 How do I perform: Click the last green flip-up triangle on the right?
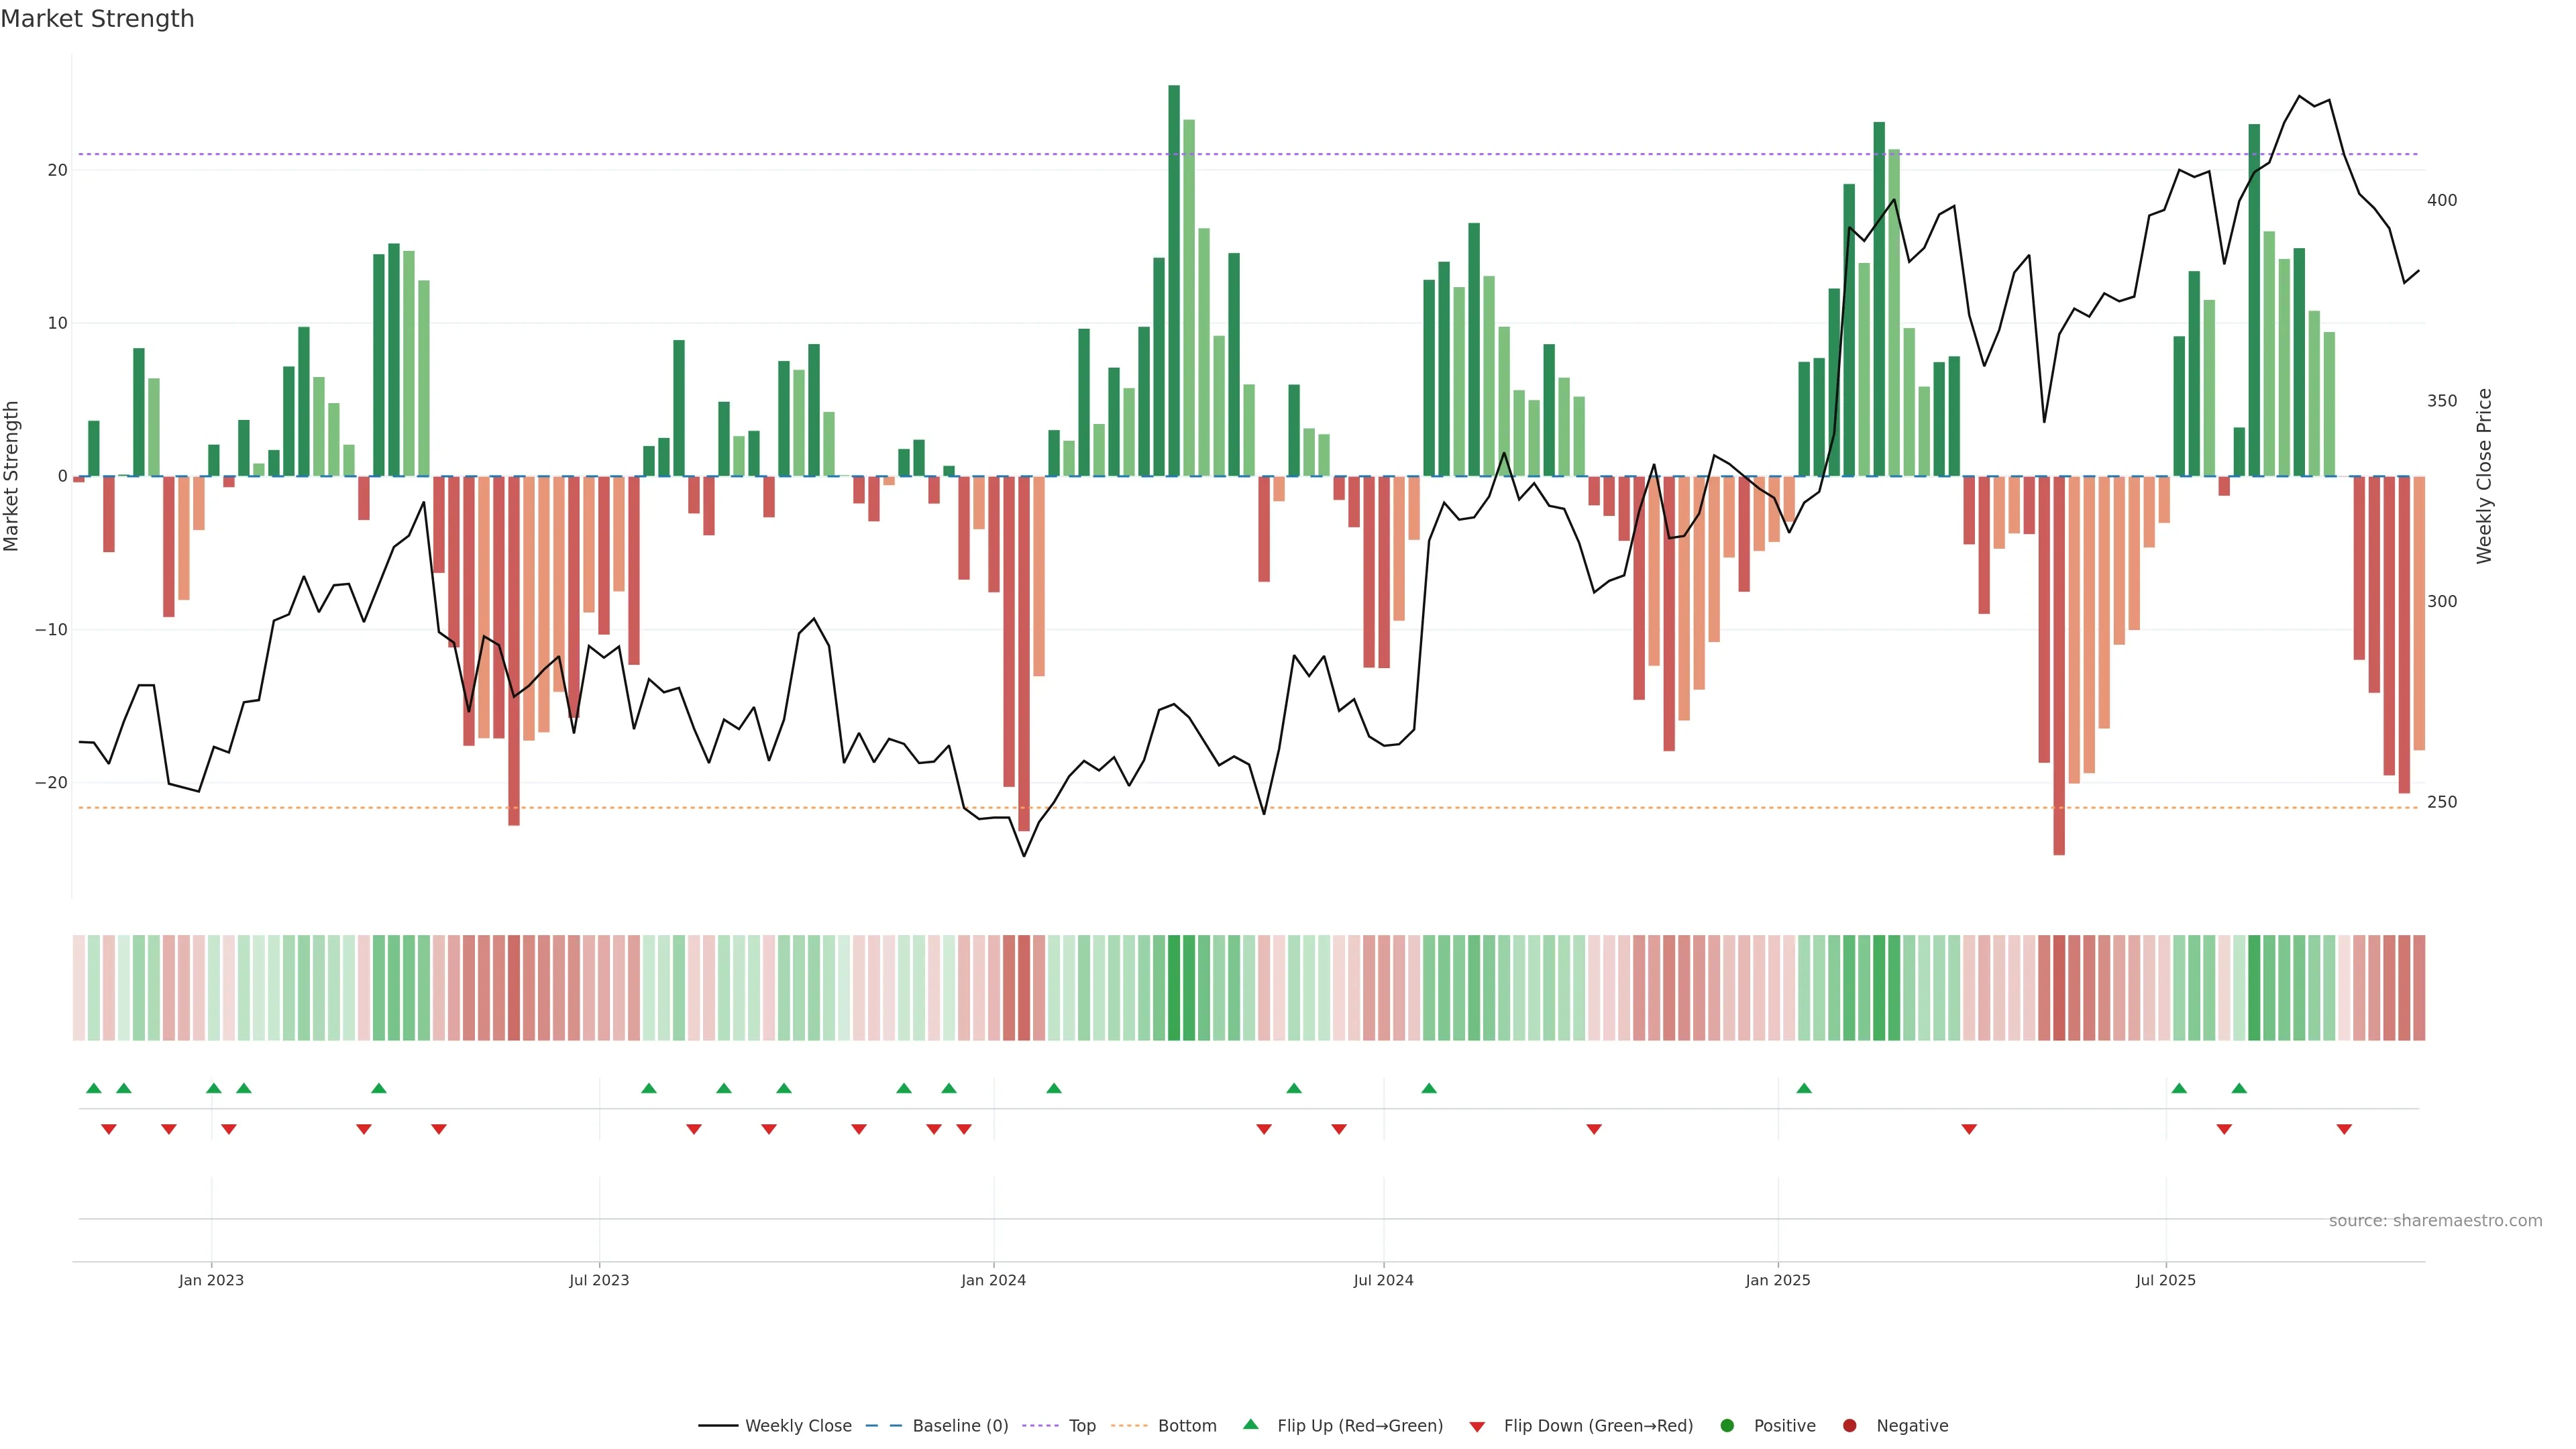tap(2239, 1088)
